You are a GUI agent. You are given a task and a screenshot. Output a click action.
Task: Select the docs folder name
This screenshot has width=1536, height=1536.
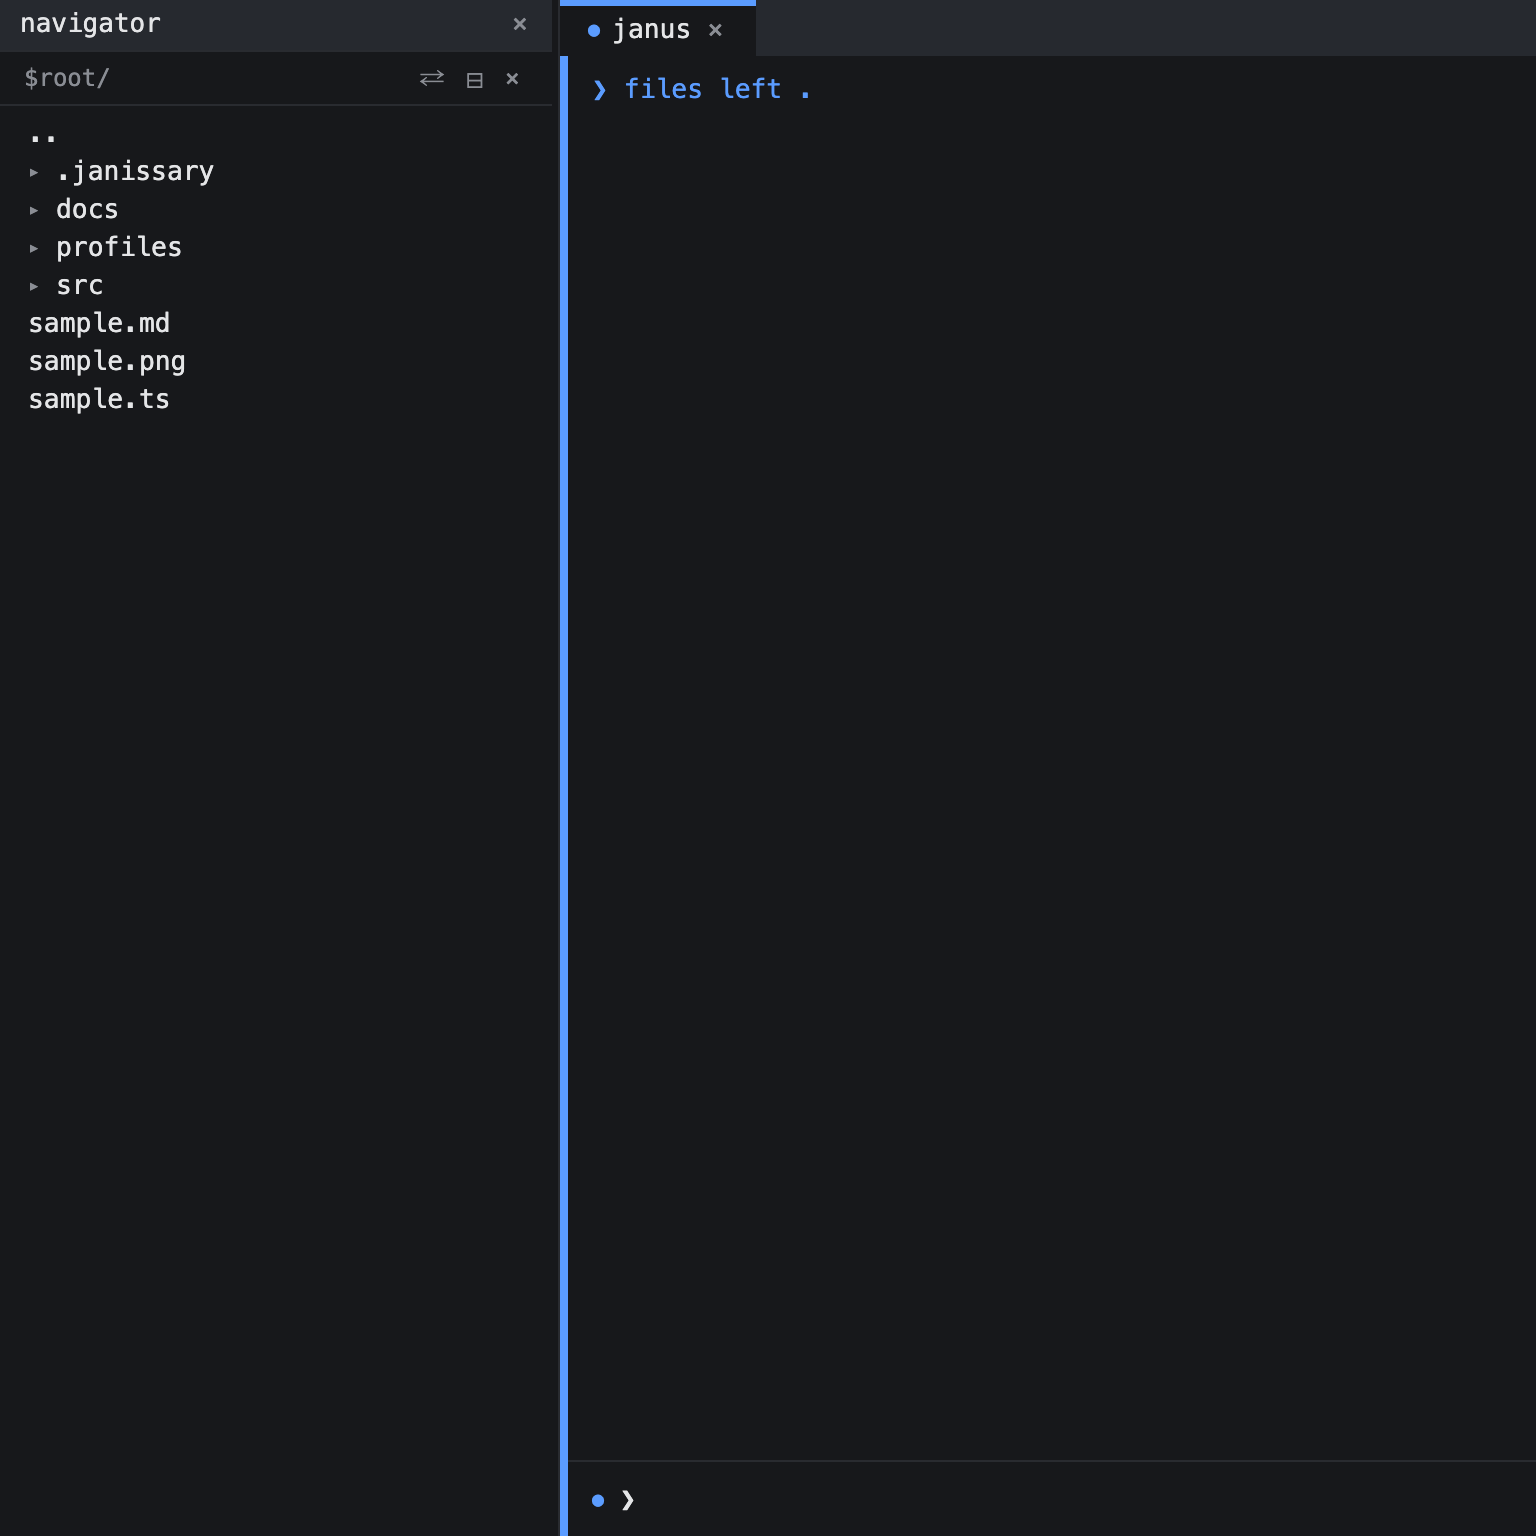(87, 209)
